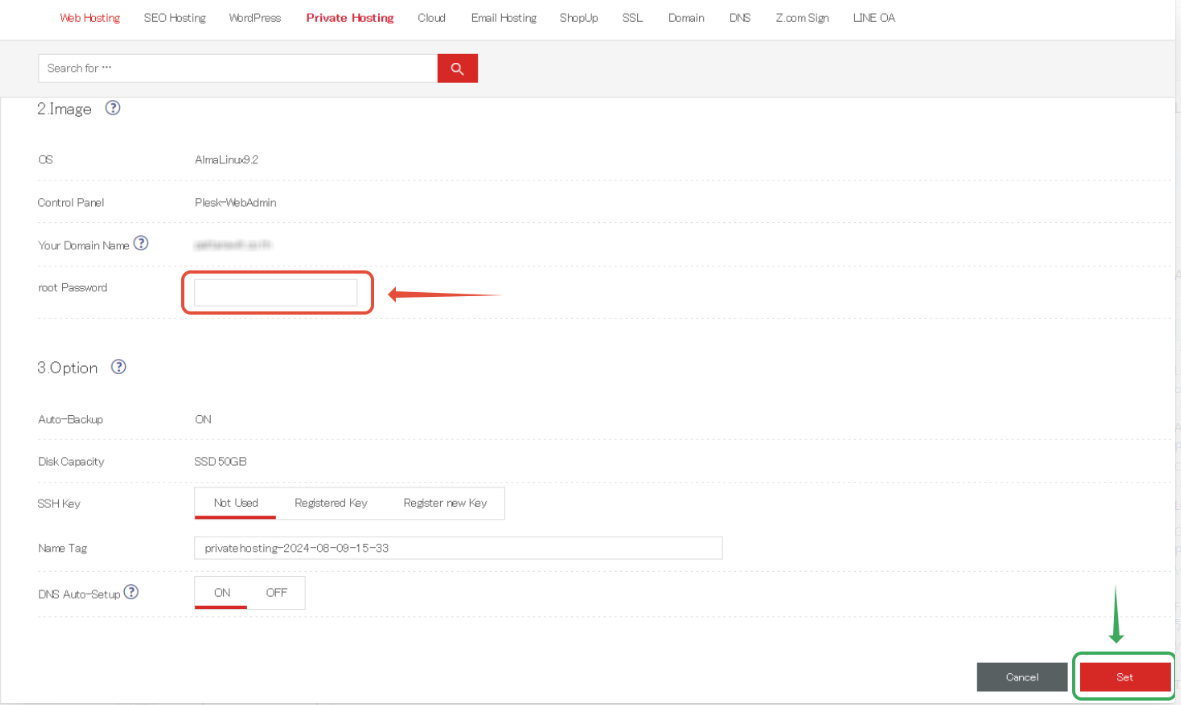Open the Web Hosting menu
1181x705 pixels.
[x=90, y=18]
